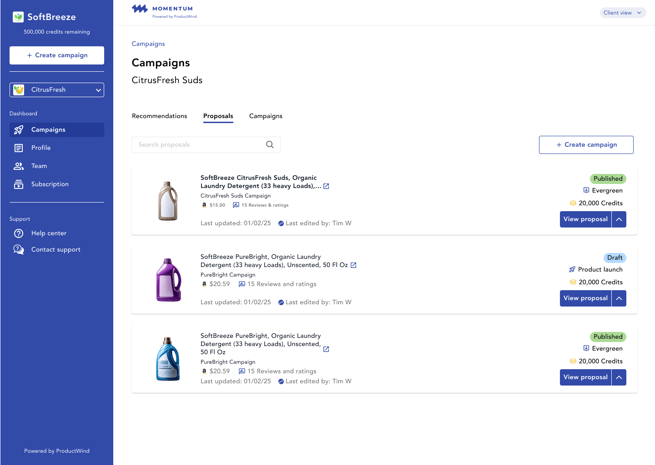
Task: Expand chevron beside View proposal on last card
Action: (x=619, y=377)
